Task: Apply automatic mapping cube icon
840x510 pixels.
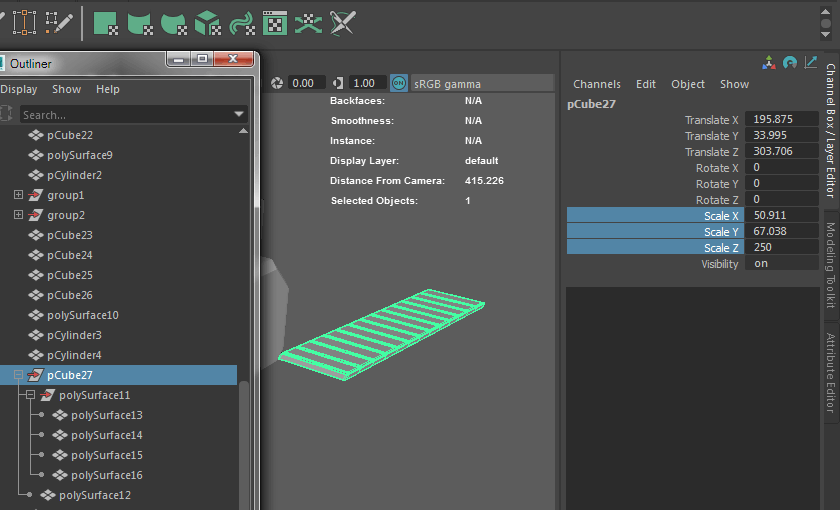Action: 208,24
